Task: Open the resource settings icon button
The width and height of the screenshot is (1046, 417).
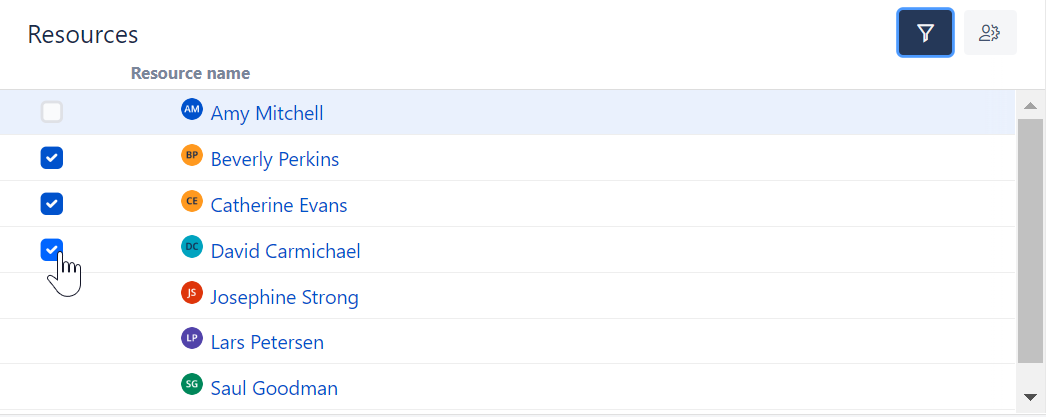Action: click(x=990, y=33)
